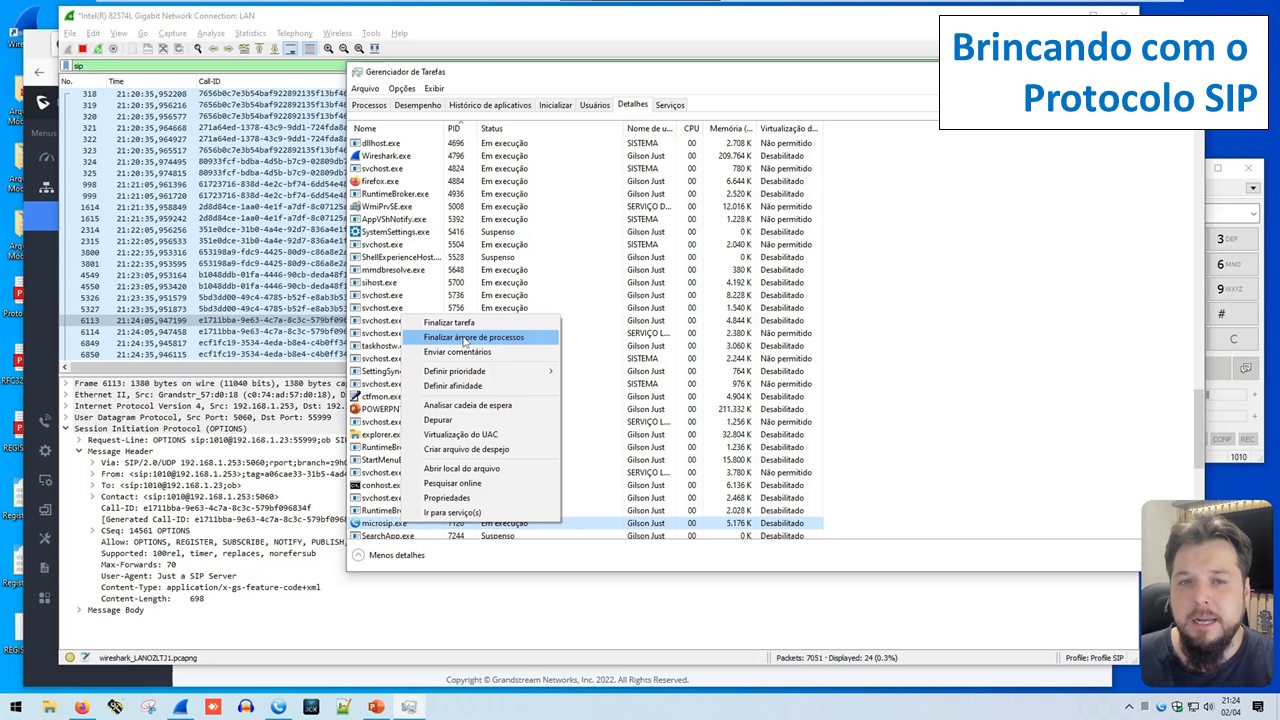Choose Propriedades in context menu
The width and height of the screenshot is (1280, 720).
[446, 498]
